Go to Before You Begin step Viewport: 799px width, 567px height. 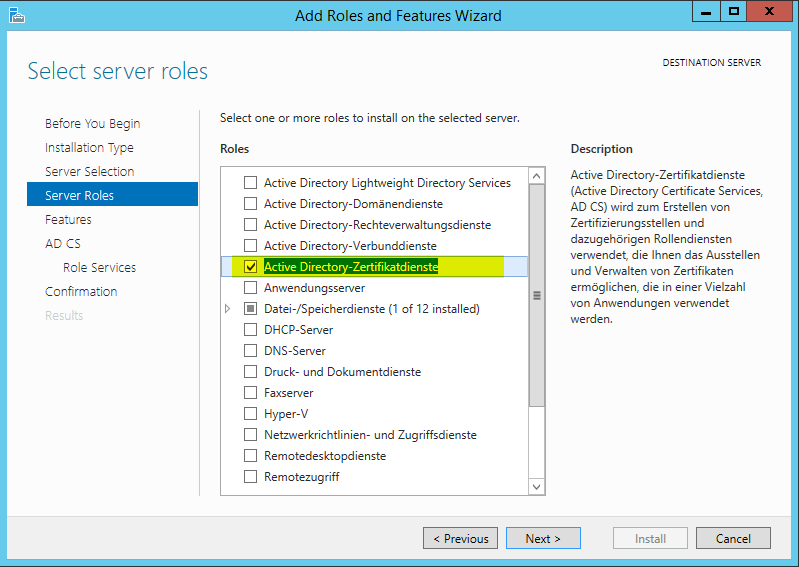92,124
